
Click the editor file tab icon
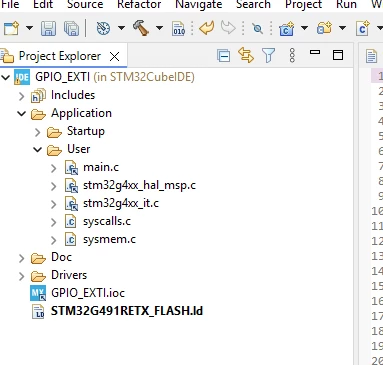click(371, 56)
